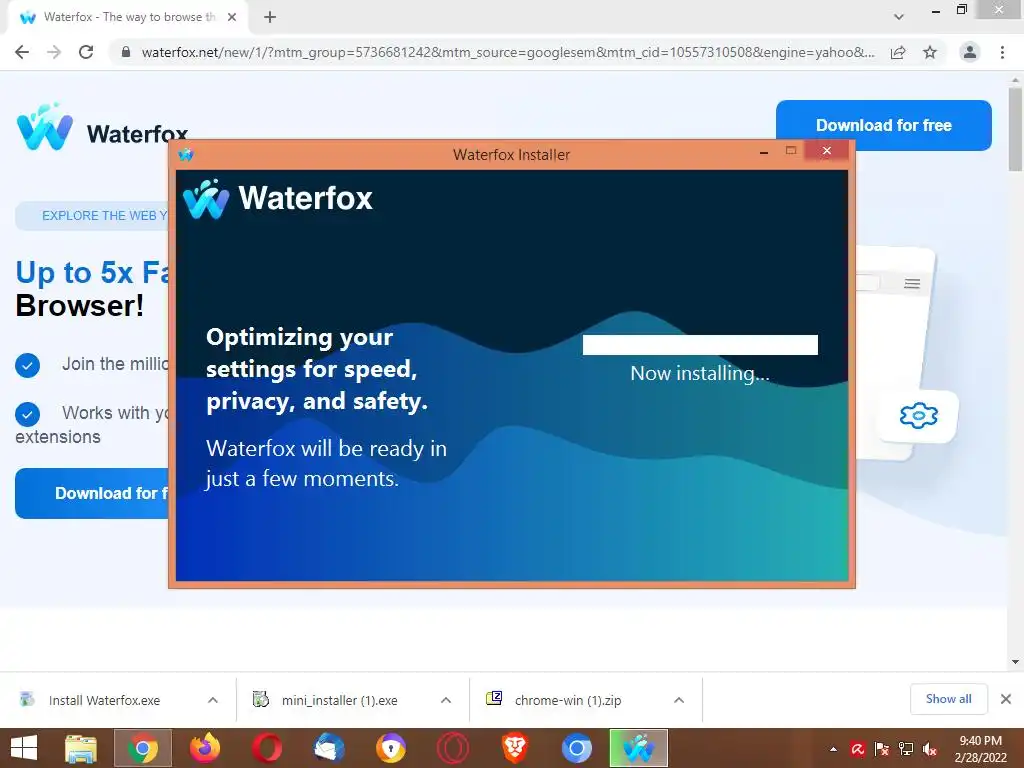Bookmark this tab with star icon
Image resolution: width=1024 pixels, height=768 pixels.
930,52
